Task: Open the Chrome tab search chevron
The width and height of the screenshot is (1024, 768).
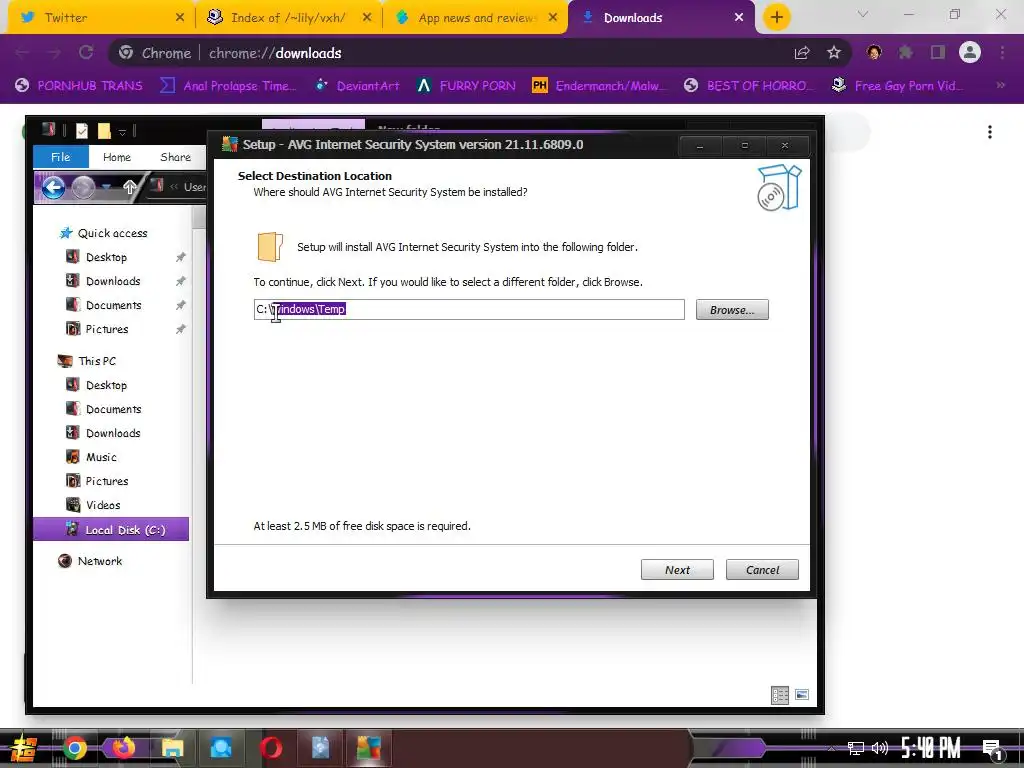Action: [x=863, y=14]
